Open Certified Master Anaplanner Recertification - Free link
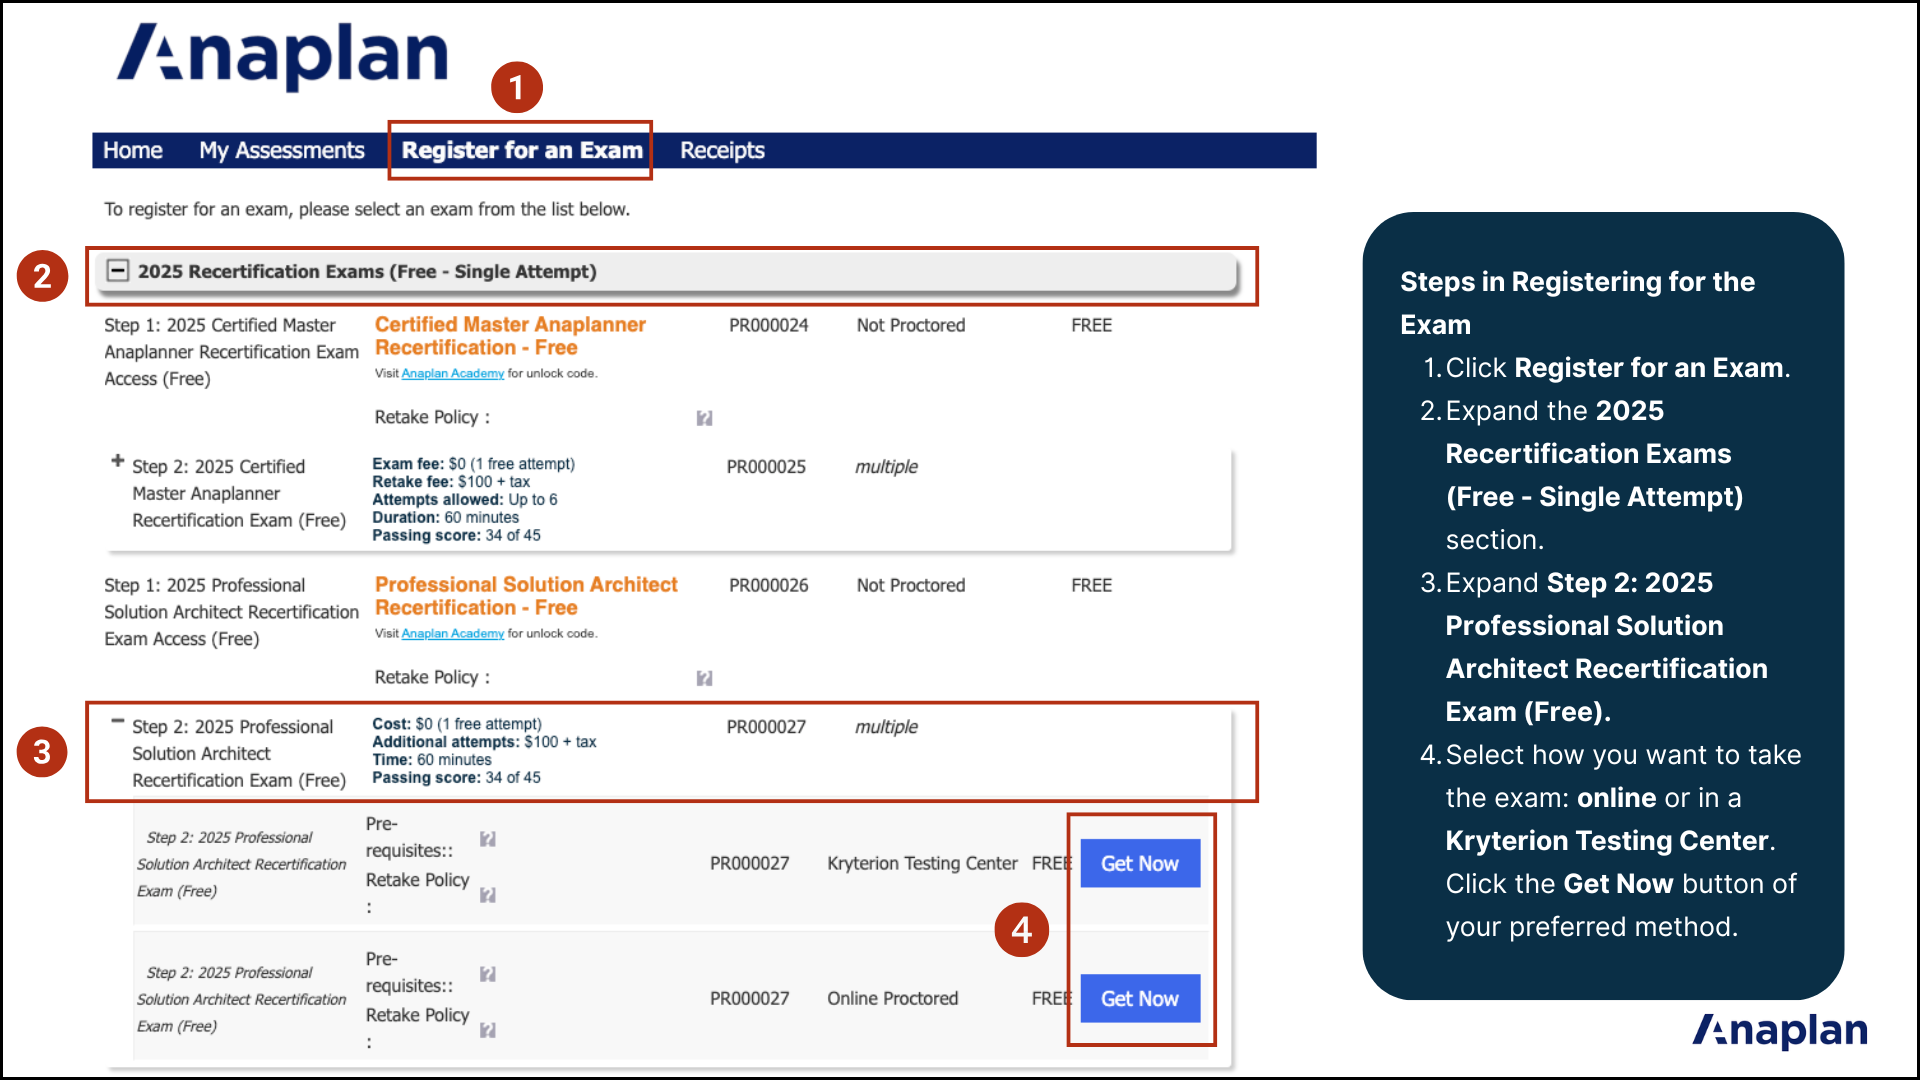The width and height of the screenshot is (1920, 1080). click(510, 336)
